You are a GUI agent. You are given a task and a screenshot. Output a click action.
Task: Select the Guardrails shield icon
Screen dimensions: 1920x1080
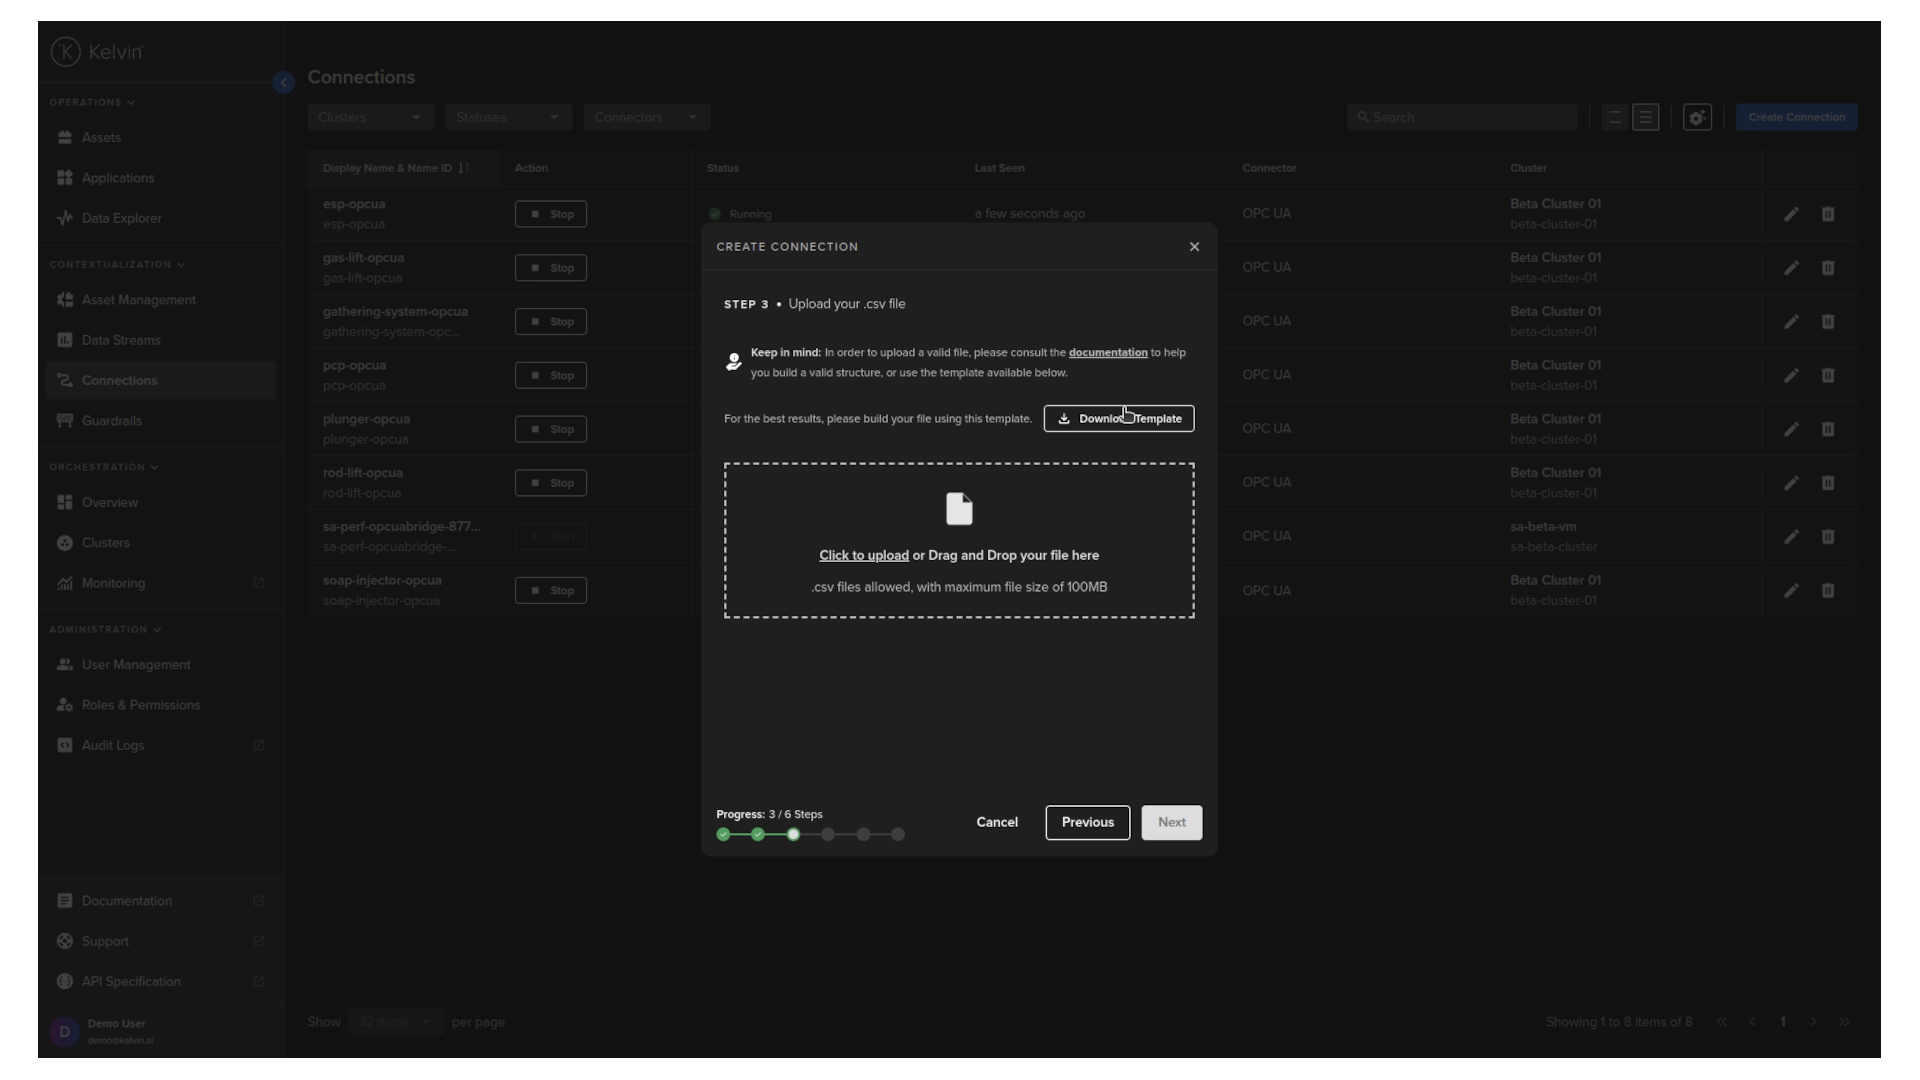[64, 421]
